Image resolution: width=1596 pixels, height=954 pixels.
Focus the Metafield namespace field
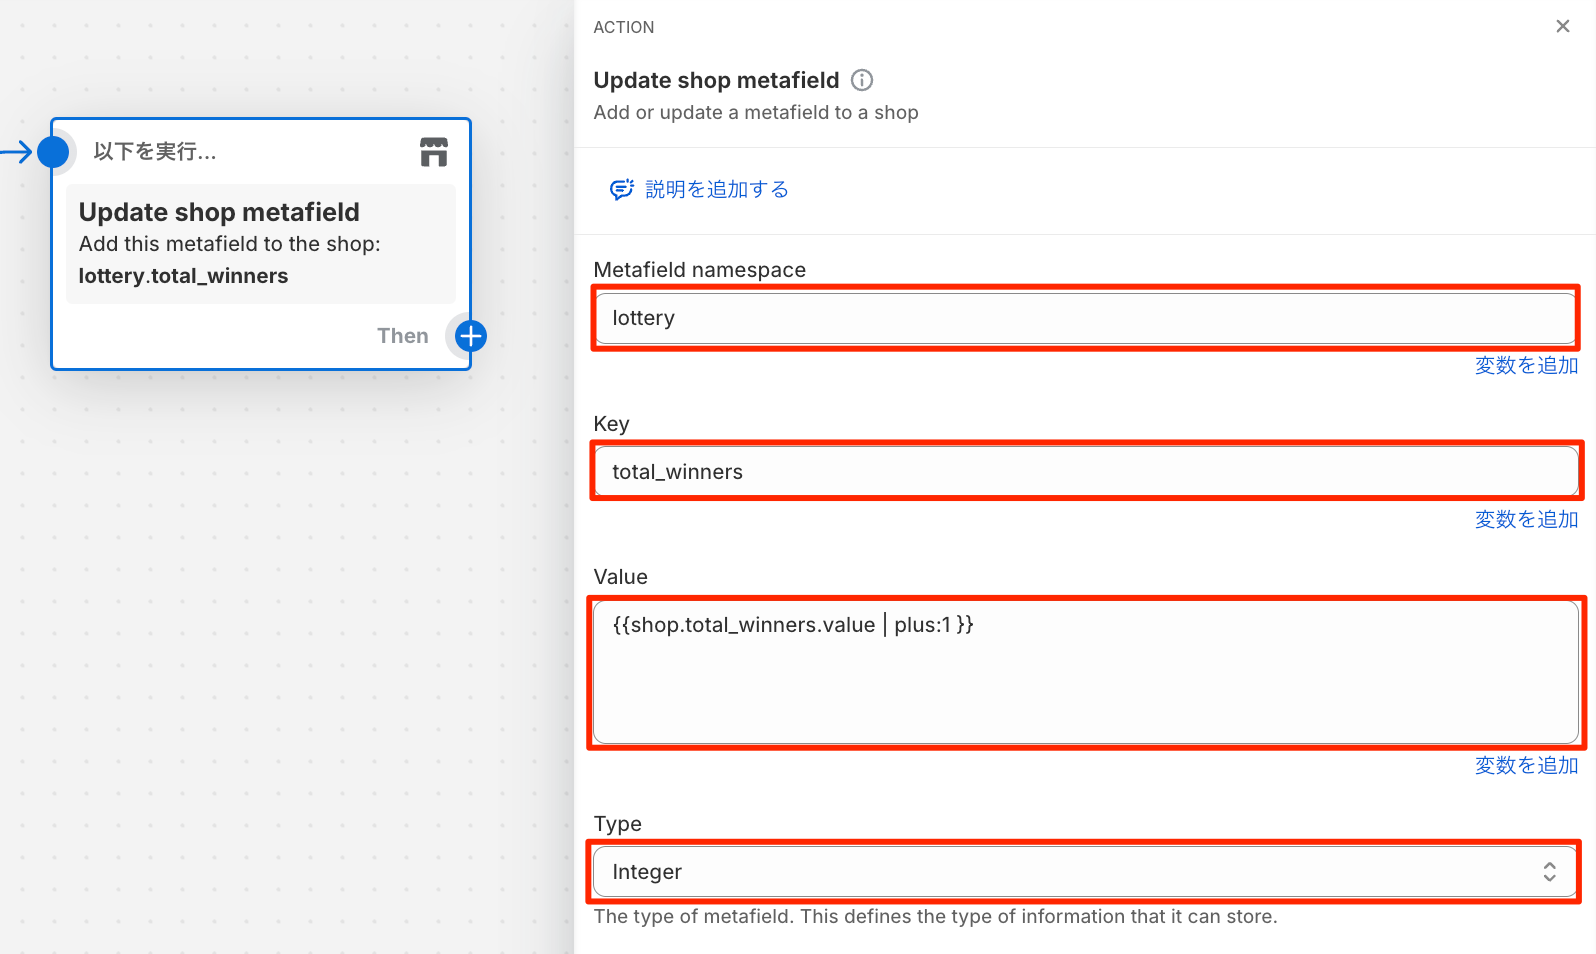[x=1086, y=318]
